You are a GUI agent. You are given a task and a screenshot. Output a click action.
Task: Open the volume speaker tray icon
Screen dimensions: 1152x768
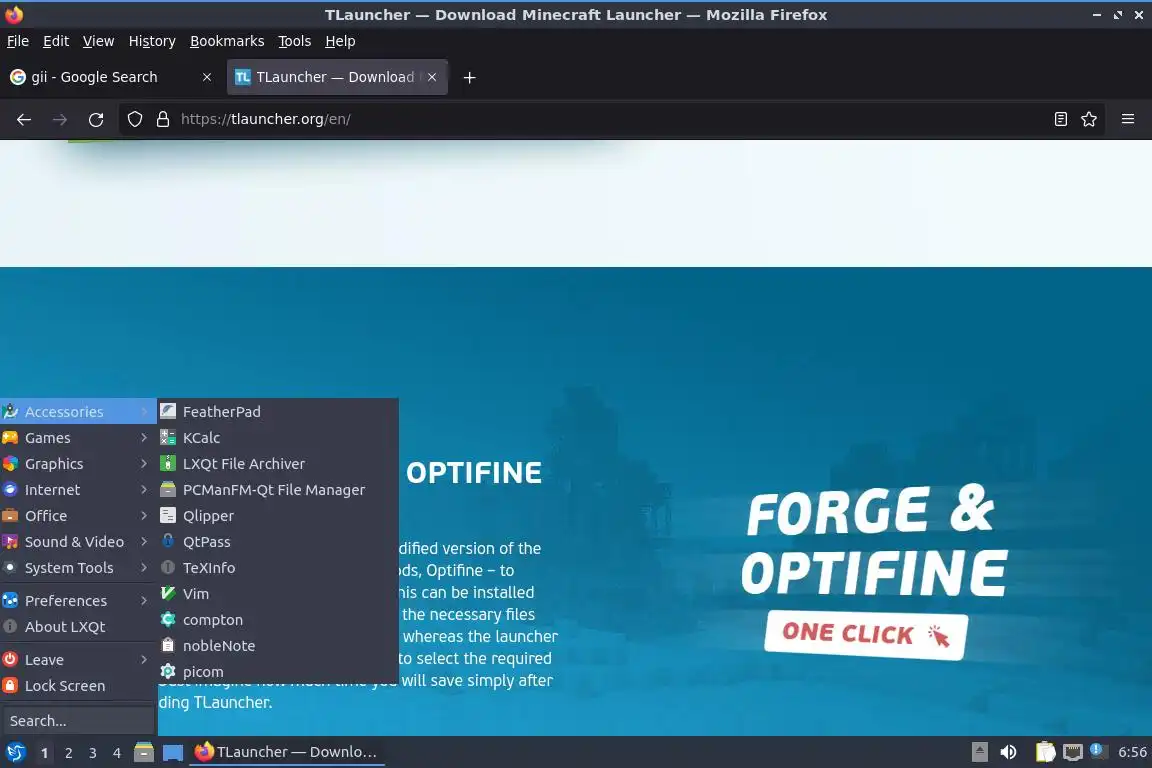pos(1008,752)
